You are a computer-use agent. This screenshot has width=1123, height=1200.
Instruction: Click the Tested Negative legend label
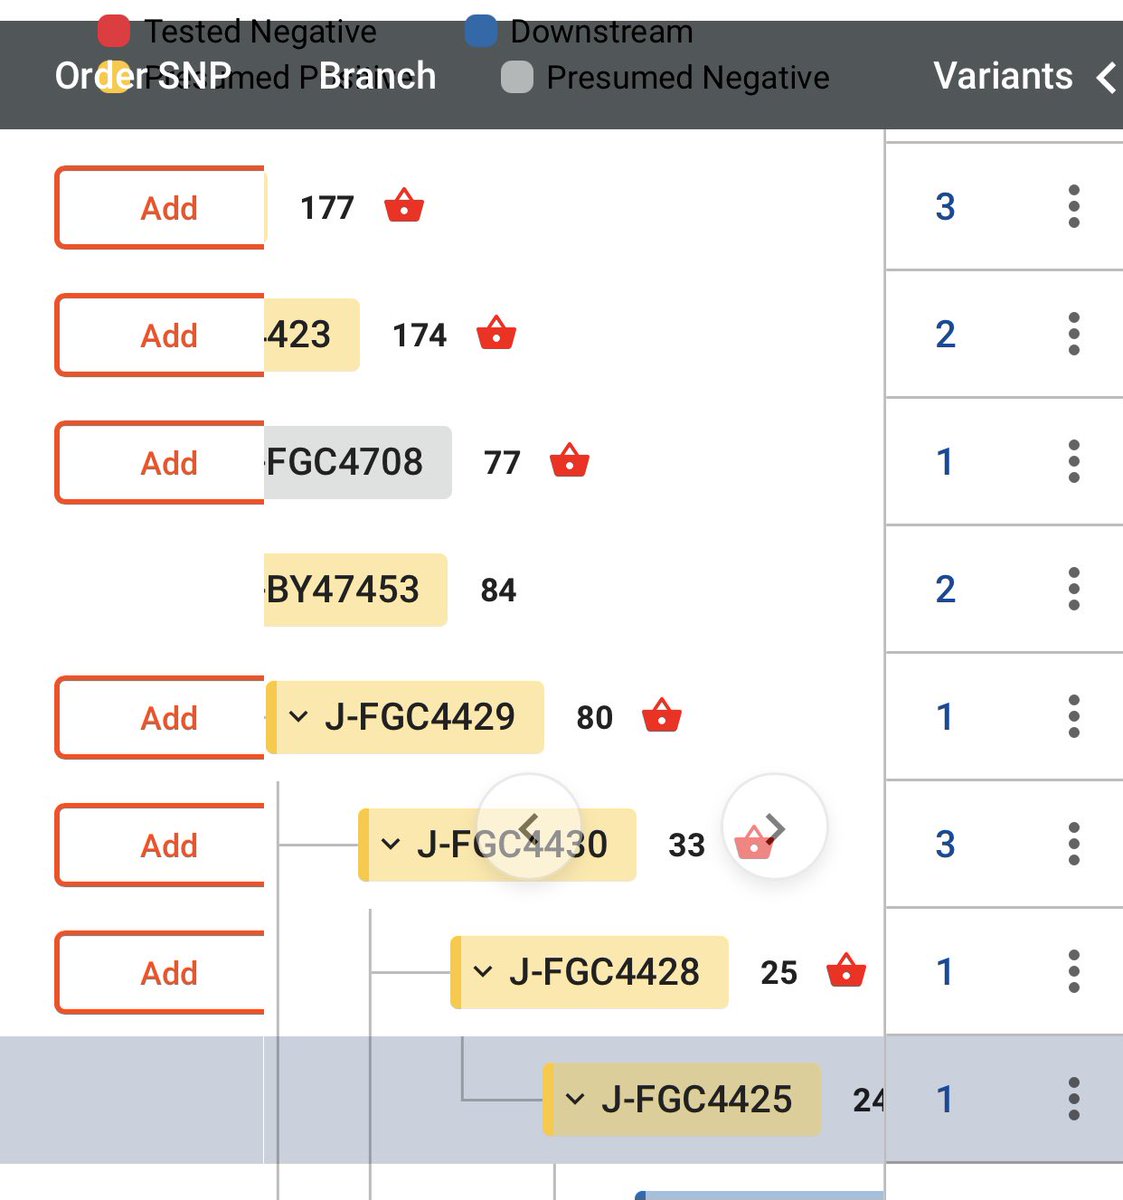(x=260, y=31)
